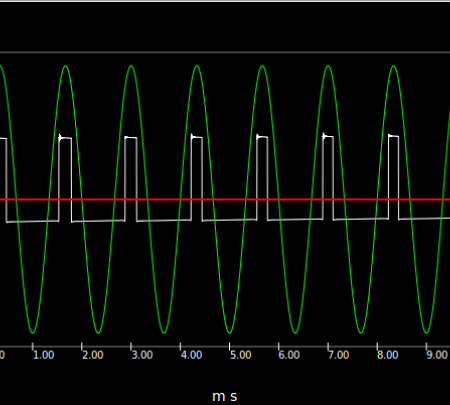Click the green sine trough above 9.00

click(426, 332)
